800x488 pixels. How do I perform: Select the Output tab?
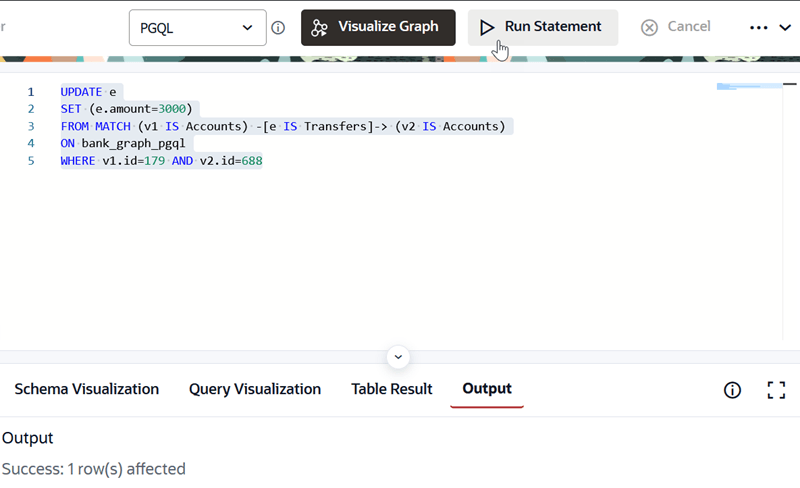[487, 389]
